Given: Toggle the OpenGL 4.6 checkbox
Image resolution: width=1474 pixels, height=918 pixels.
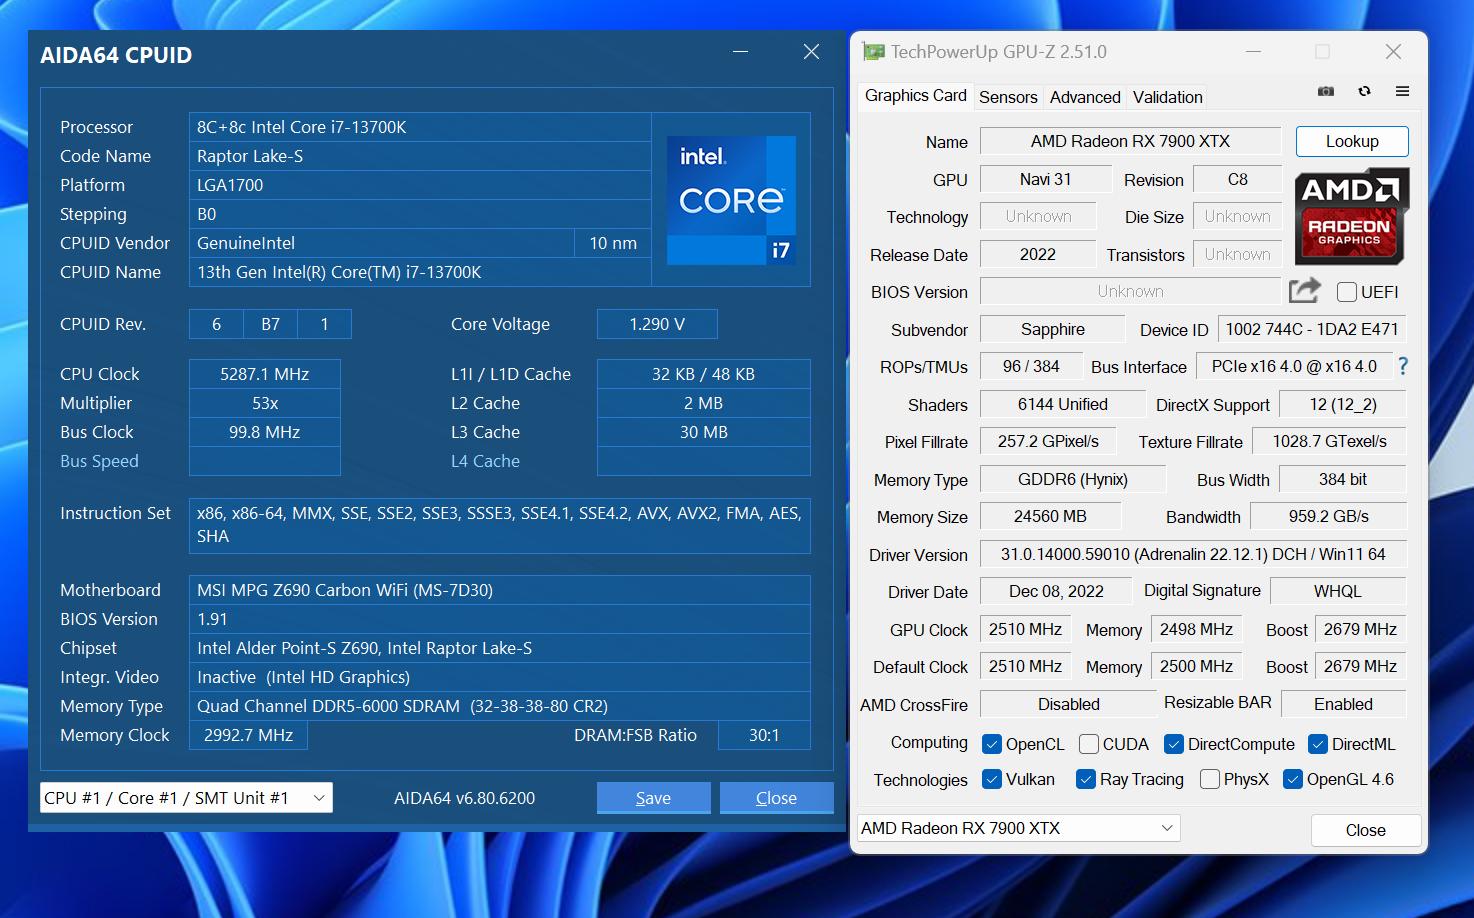Looking at the screenshot, I should pyautogui.click(x=1293, y=779).
